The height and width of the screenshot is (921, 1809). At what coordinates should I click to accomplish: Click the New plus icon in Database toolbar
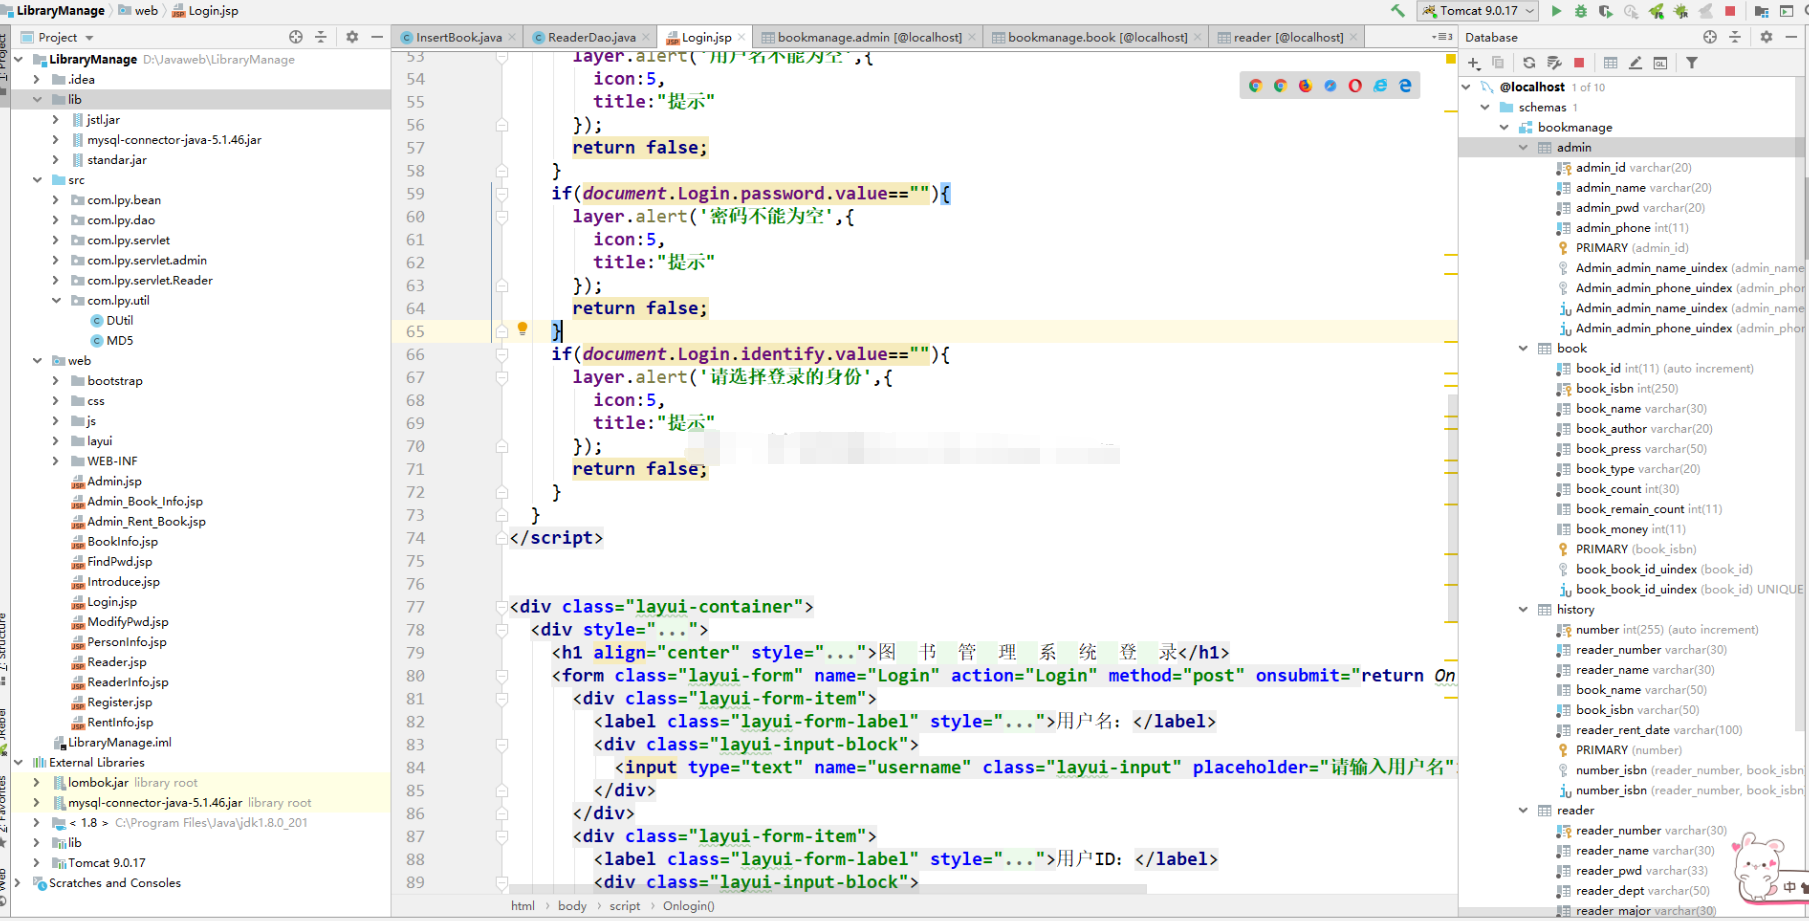click(1474, 63)
